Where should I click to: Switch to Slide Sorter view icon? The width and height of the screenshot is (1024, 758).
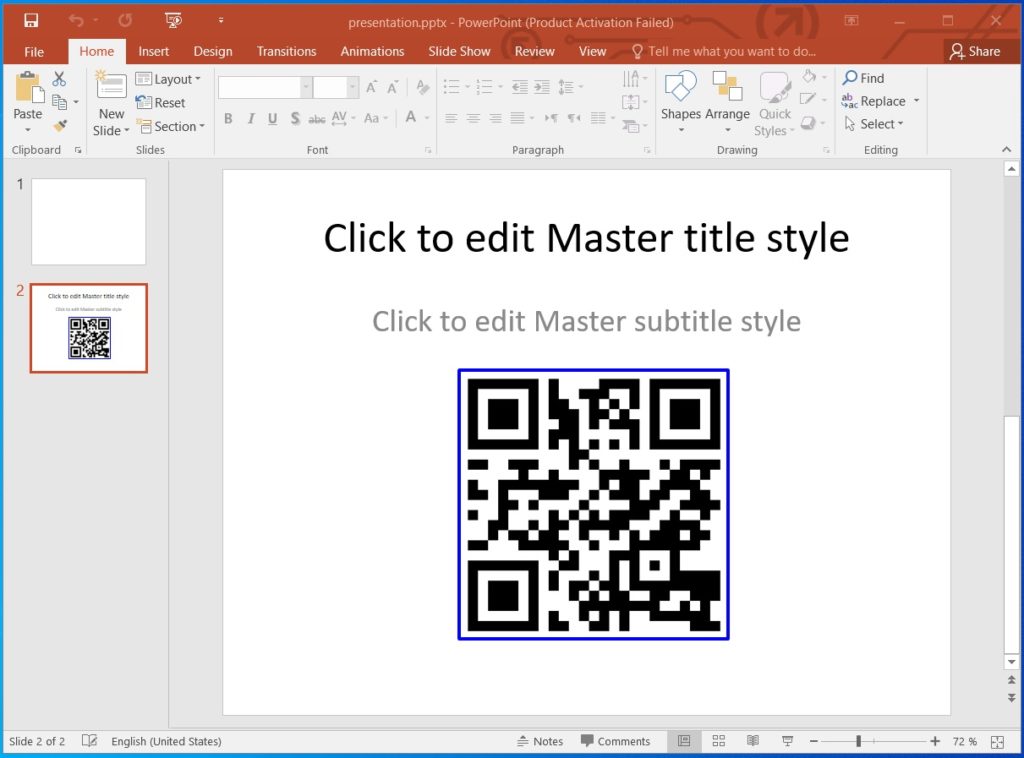pyautogui.click(x=718, y=741)
